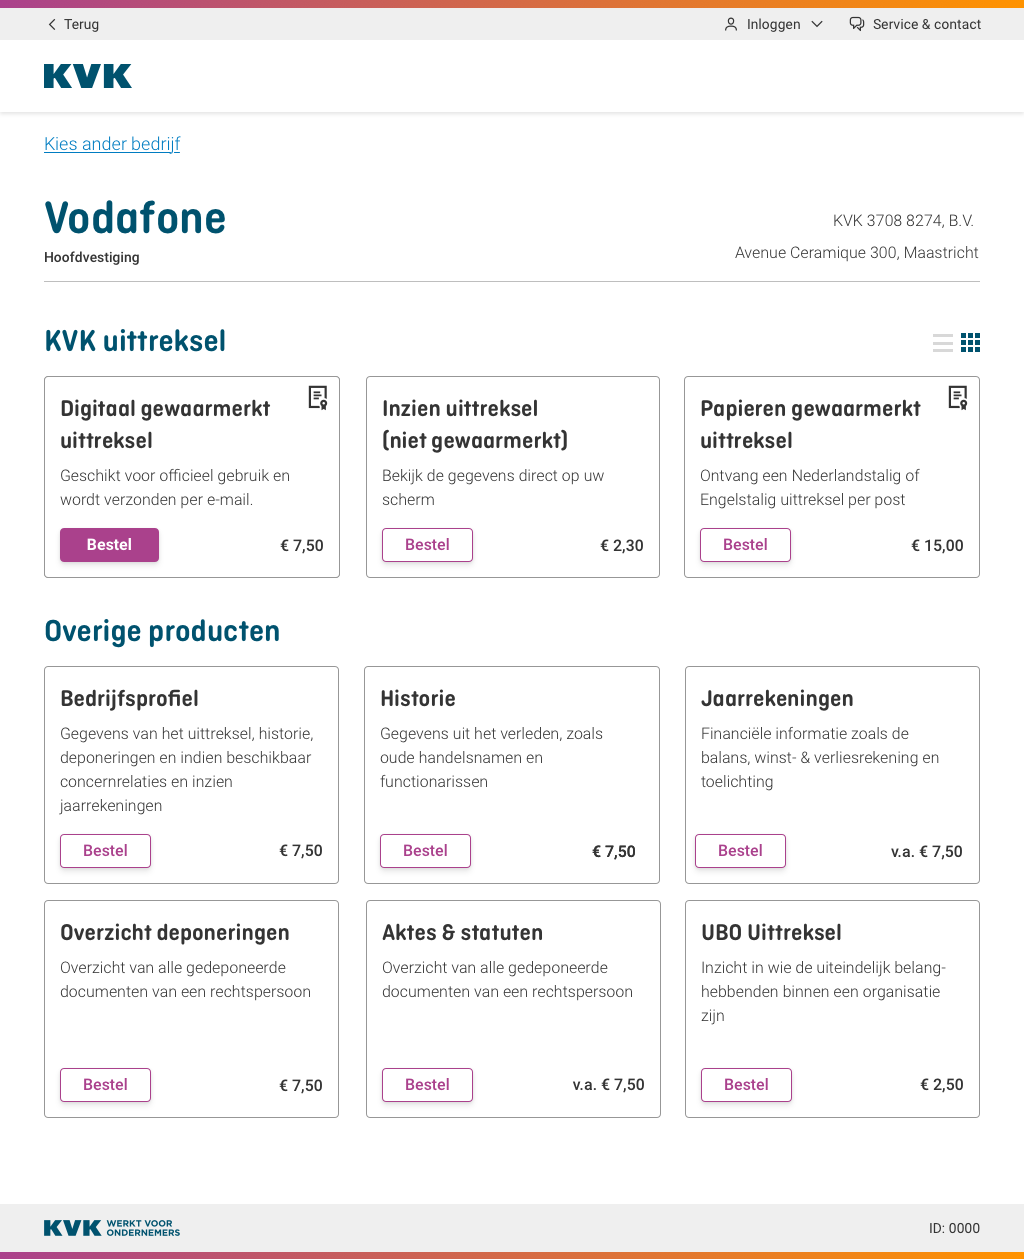Order Aktes & statuten

pyautogui.click(x=427, y=1085)
